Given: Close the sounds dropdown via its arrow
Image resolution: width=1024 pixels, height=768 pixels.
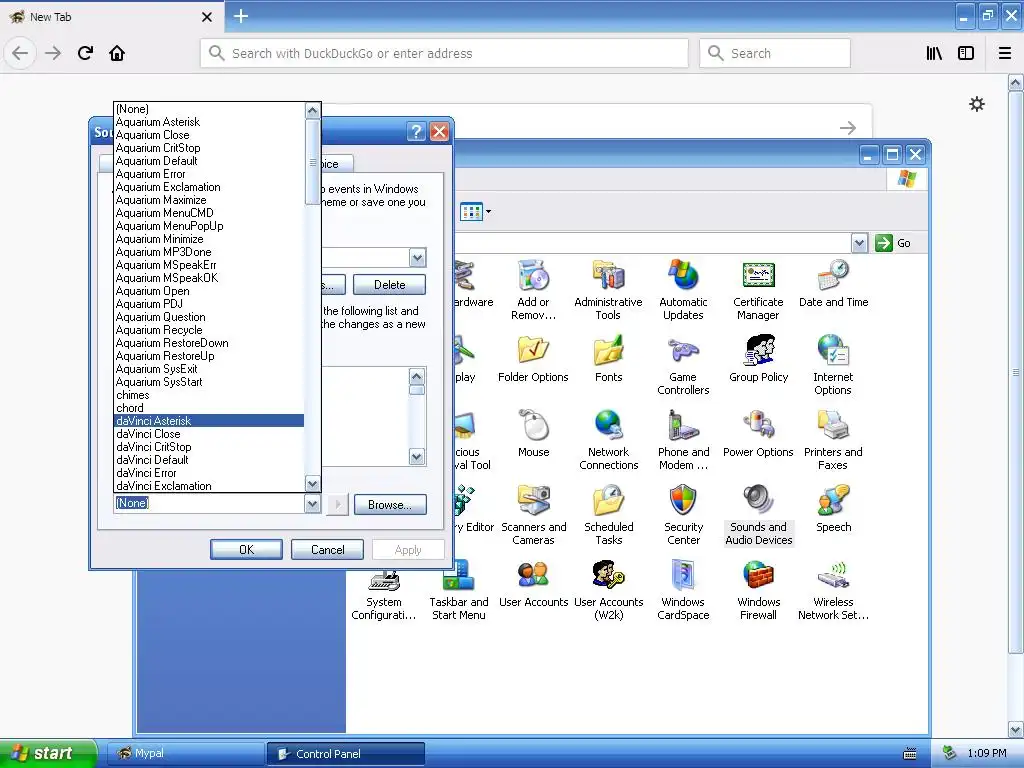Looking at the screenshot, I should click(x=312, y=504).
